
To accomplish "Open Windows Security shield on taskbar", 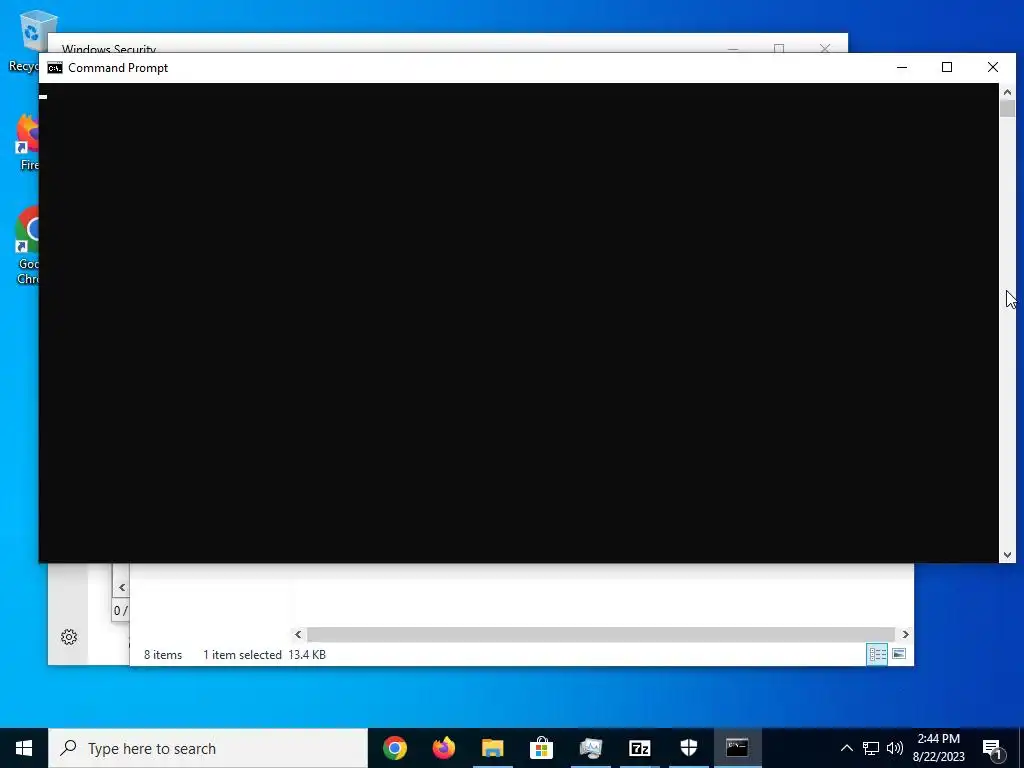I will 688,748.
